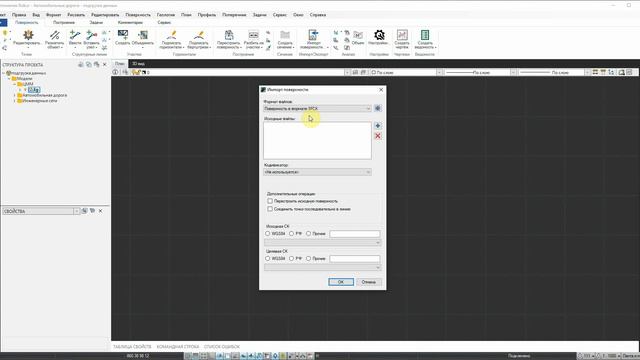The width and height of the screenshot is (640, 360).
Task: Click the Create cross-section ribbon icon
Action: click(285, 39)
